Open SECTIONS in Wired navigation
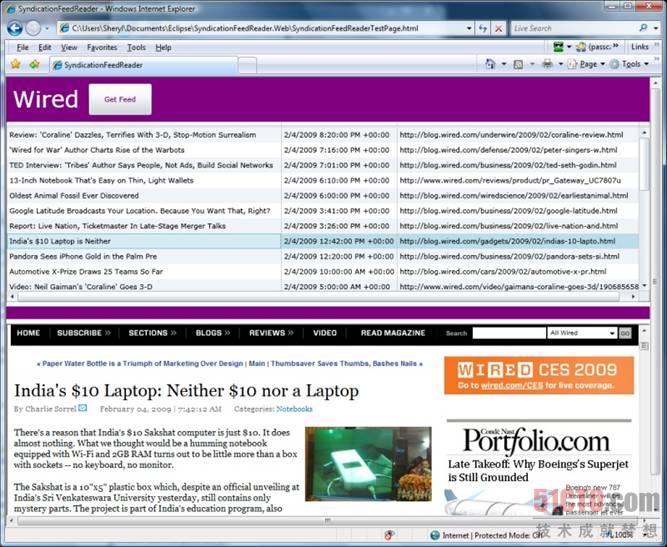This screenshot has height=547, width=667. coord(152,333)
